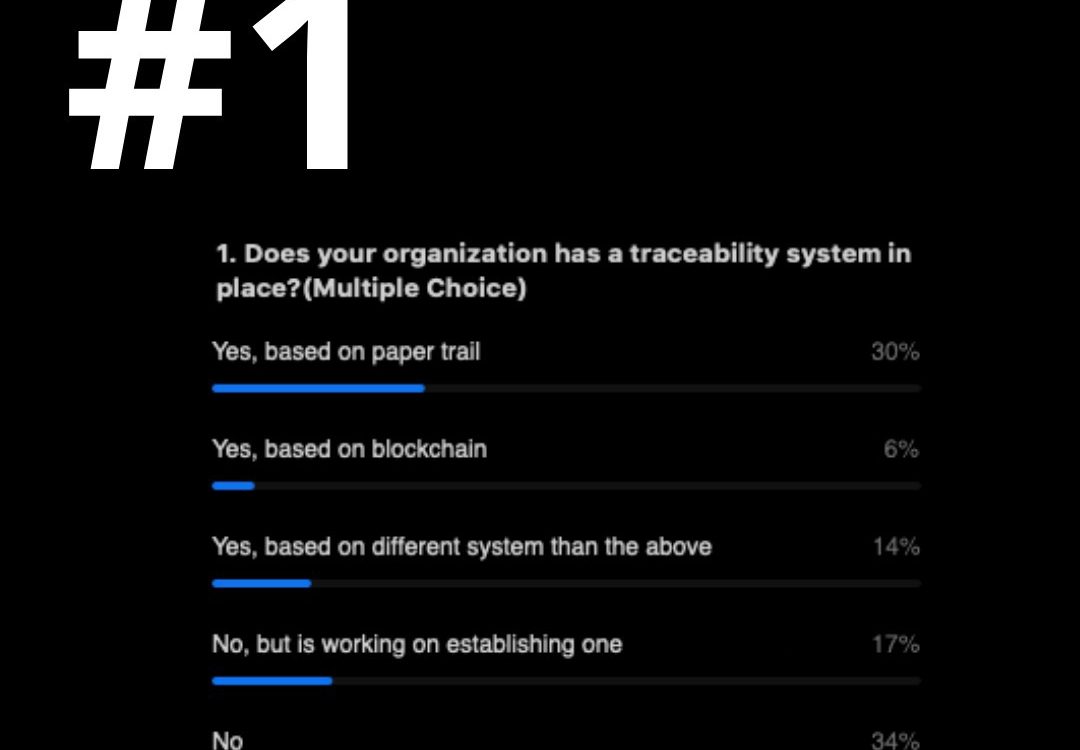Click the paper trail blue progress bar

(x=318, y=388)
